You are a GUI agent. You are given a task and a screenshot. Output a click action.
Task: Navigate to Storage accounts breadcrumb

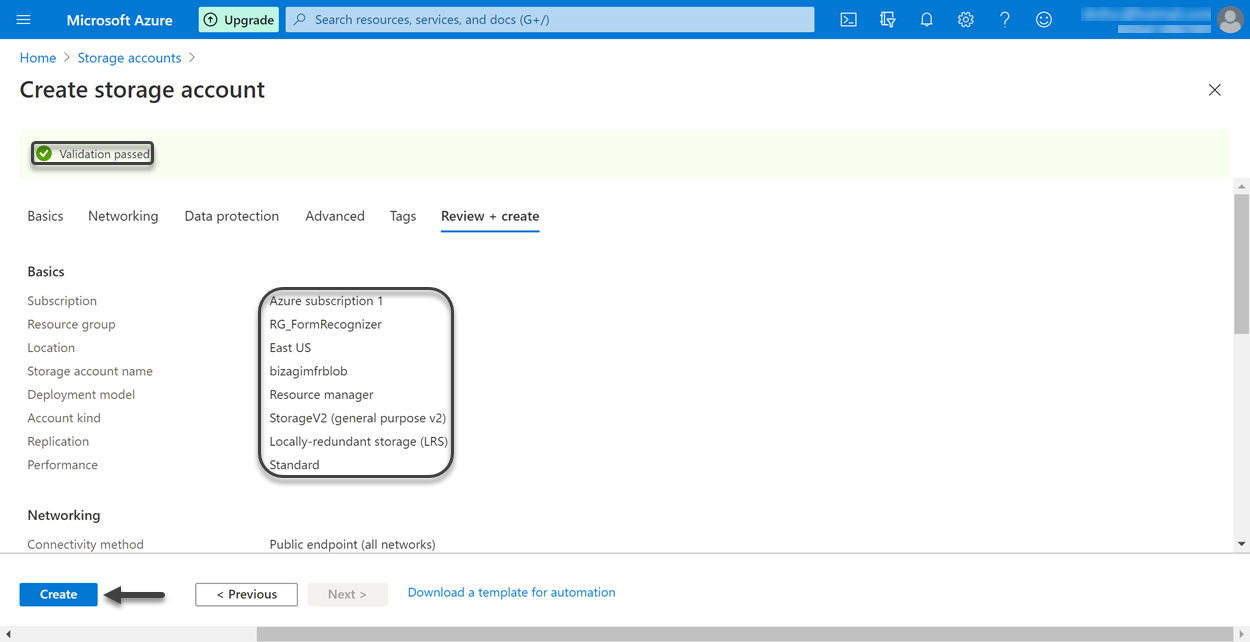[129, 58]
